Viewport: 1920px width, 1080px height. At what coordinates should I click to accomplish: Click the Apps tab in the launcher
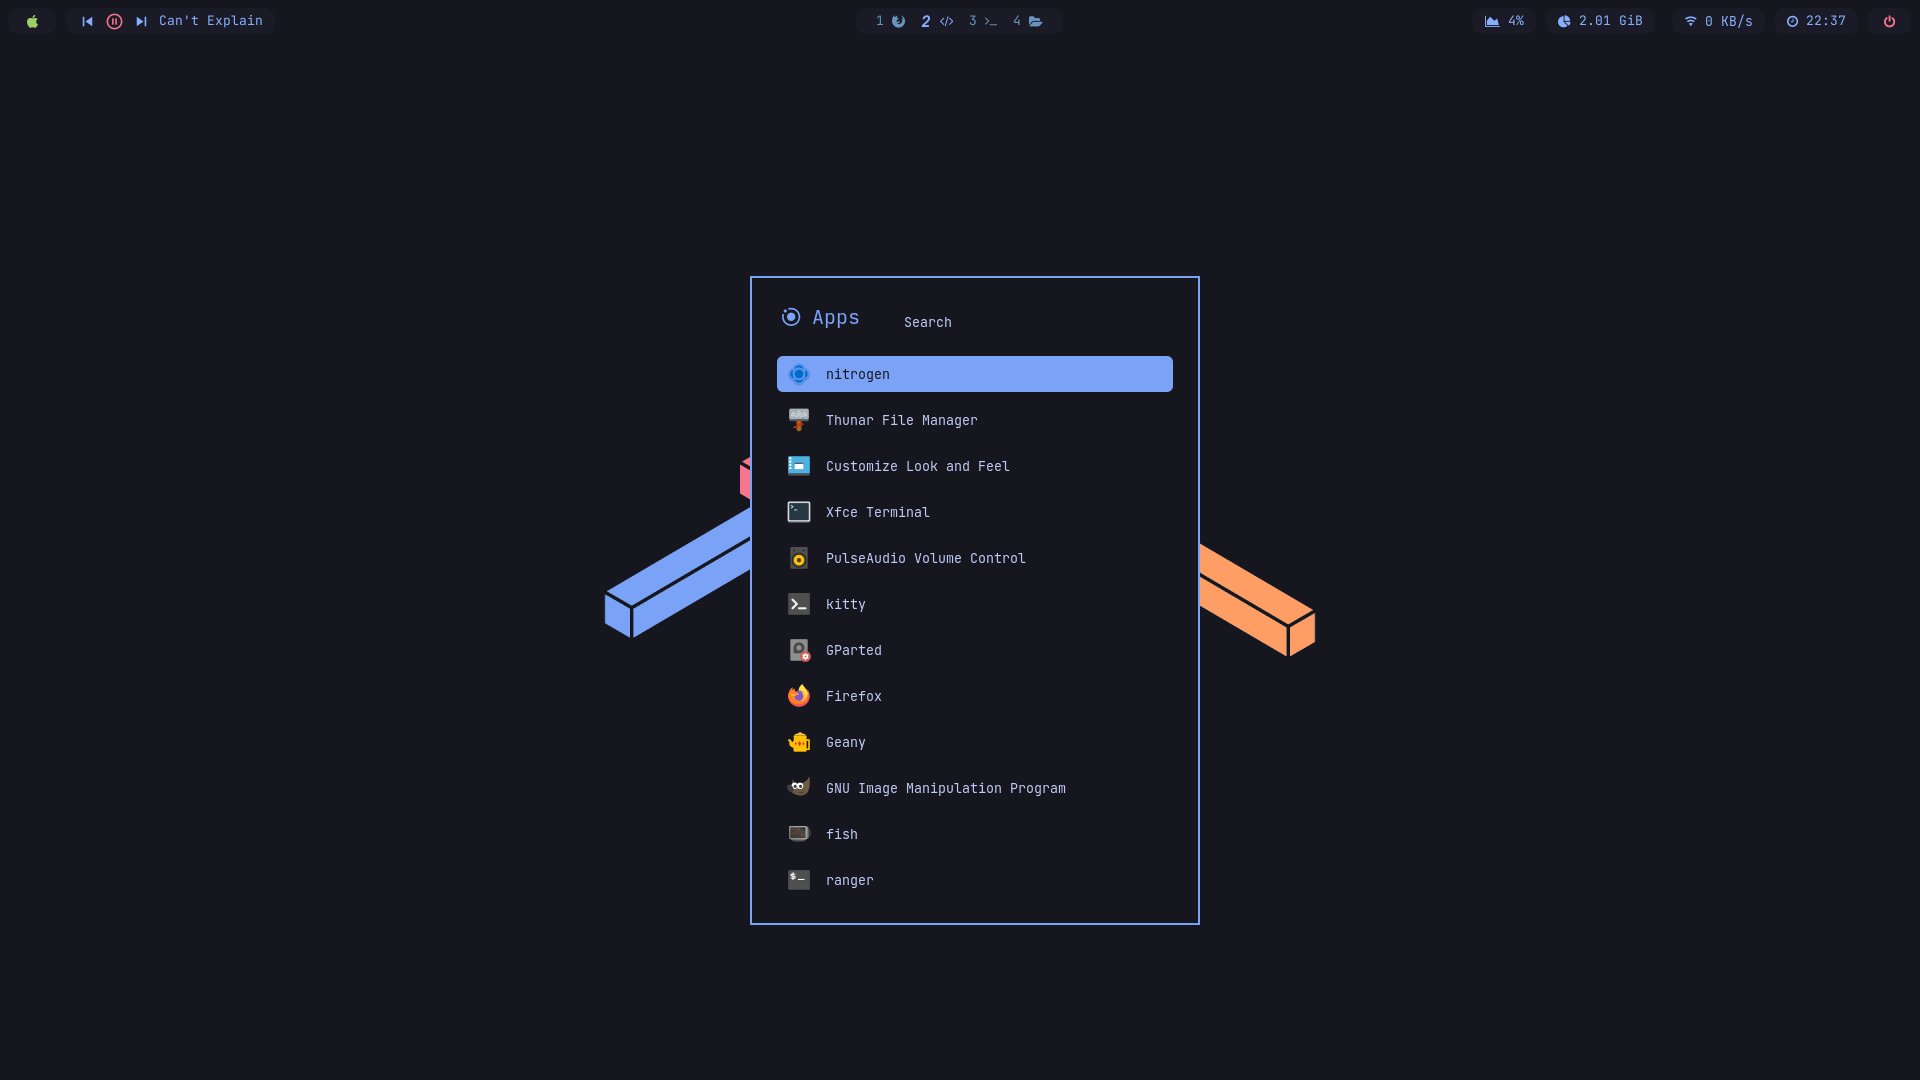[820, 317]
